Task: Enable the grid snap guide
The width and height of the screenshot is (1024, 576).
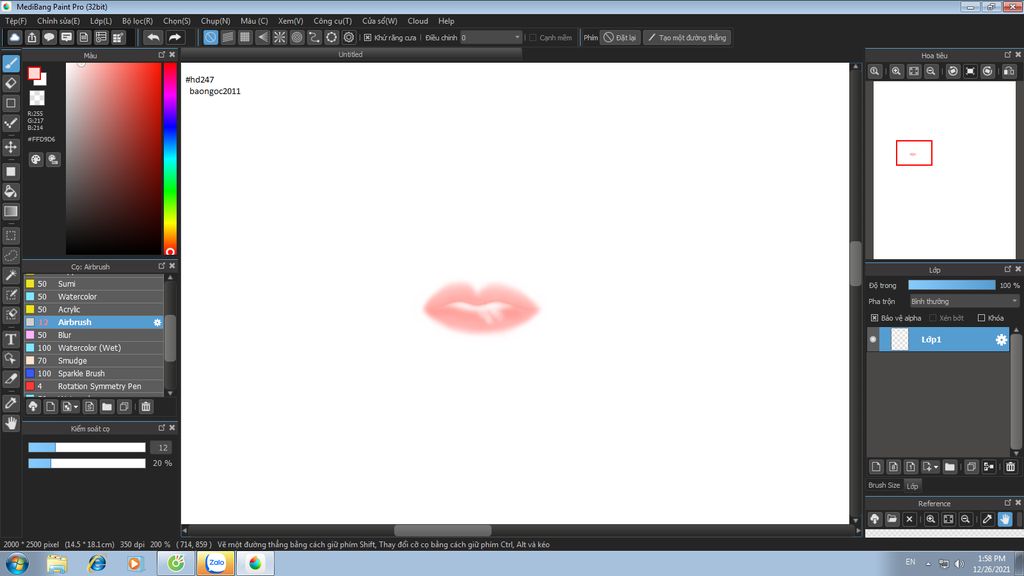Action: click(245, 37)
